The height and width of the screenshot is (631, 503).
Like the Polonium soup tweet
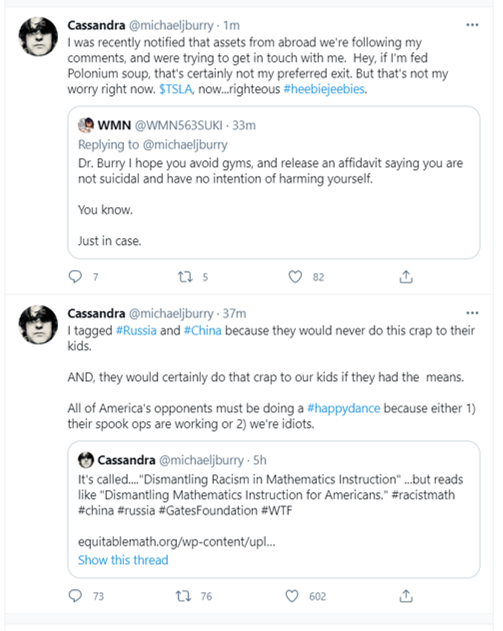pyautogui.click(x=295, y=277)
